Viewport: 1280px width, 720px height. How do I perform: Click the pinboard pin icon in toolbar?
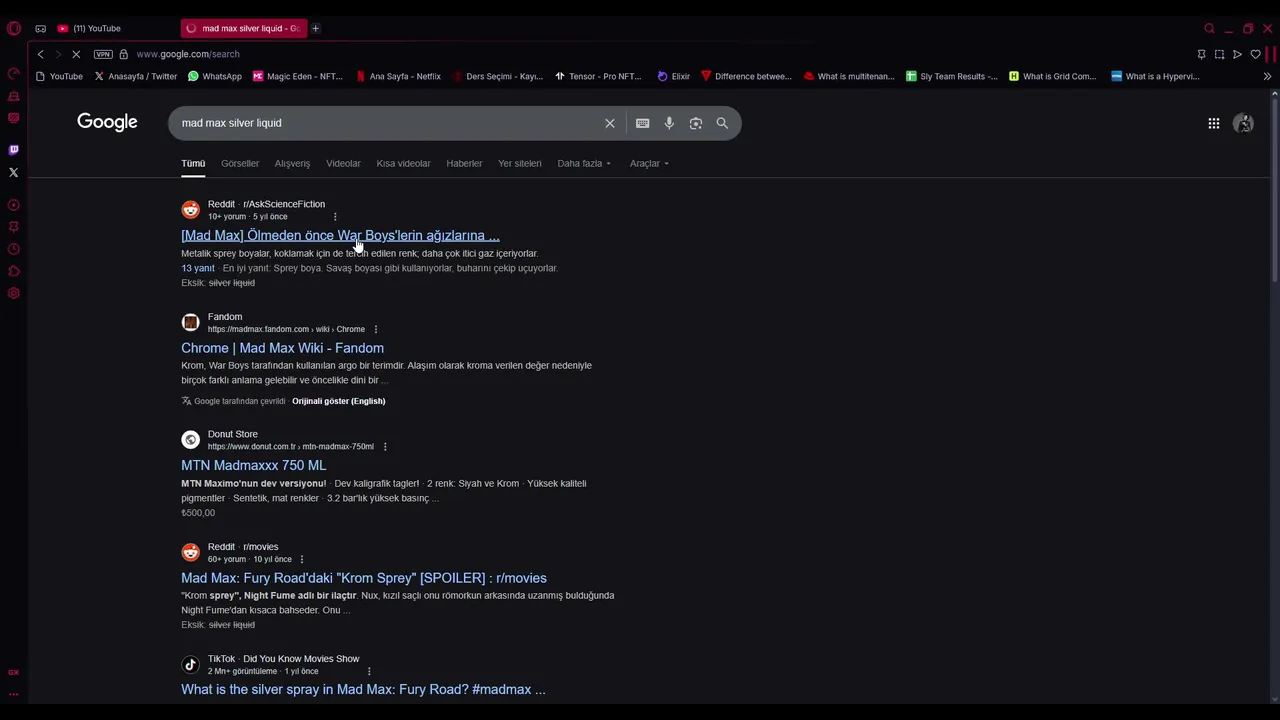[1201, 54]
